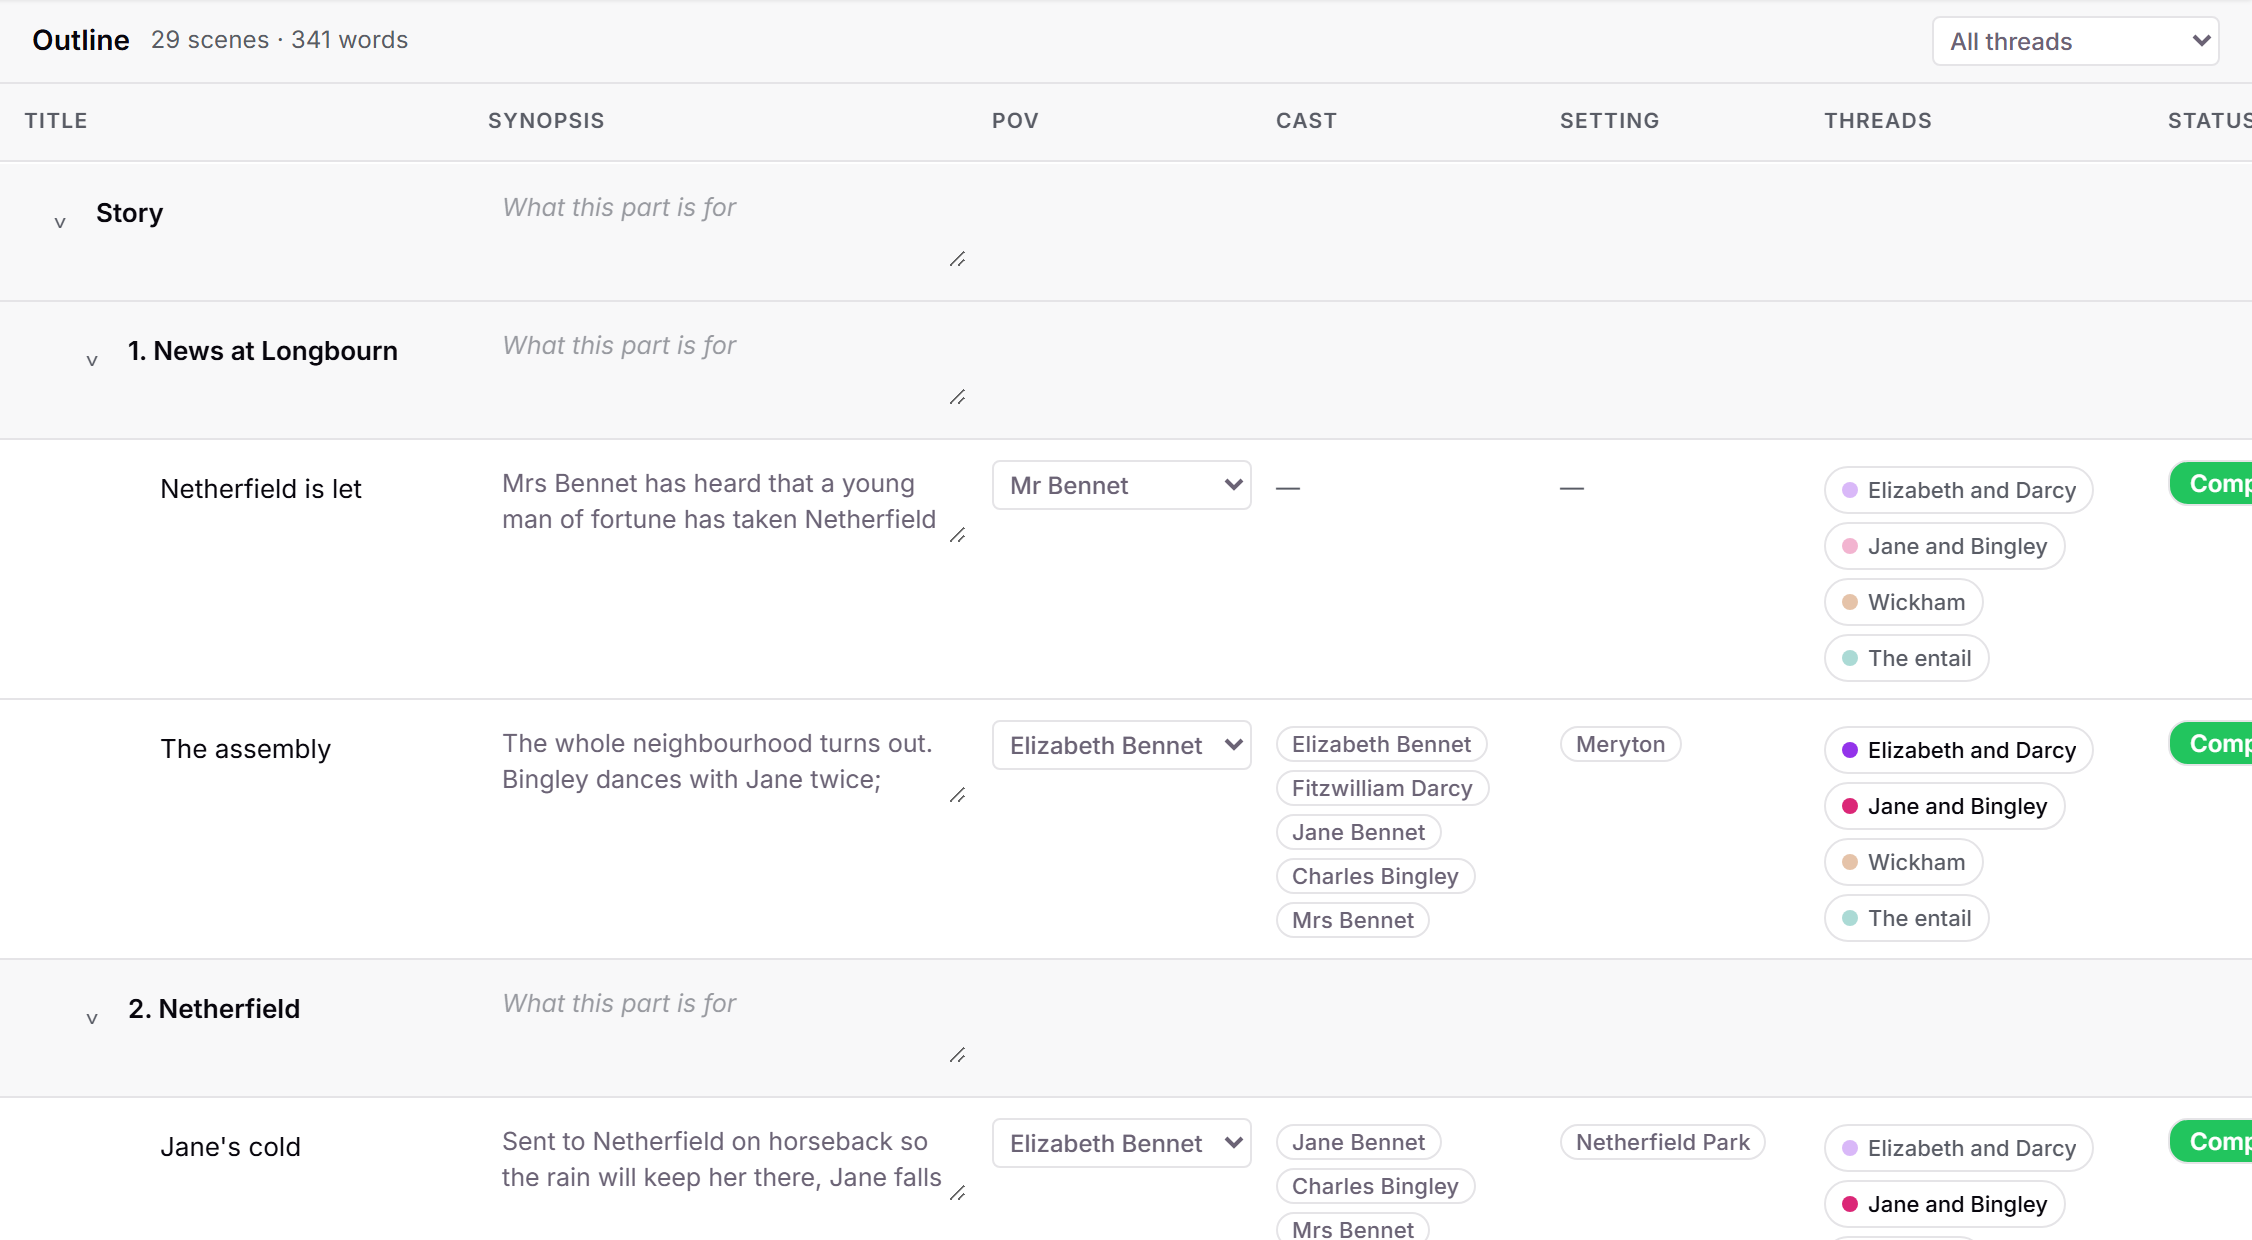Toggle The entail thread on Netherfield is let

1906,658
